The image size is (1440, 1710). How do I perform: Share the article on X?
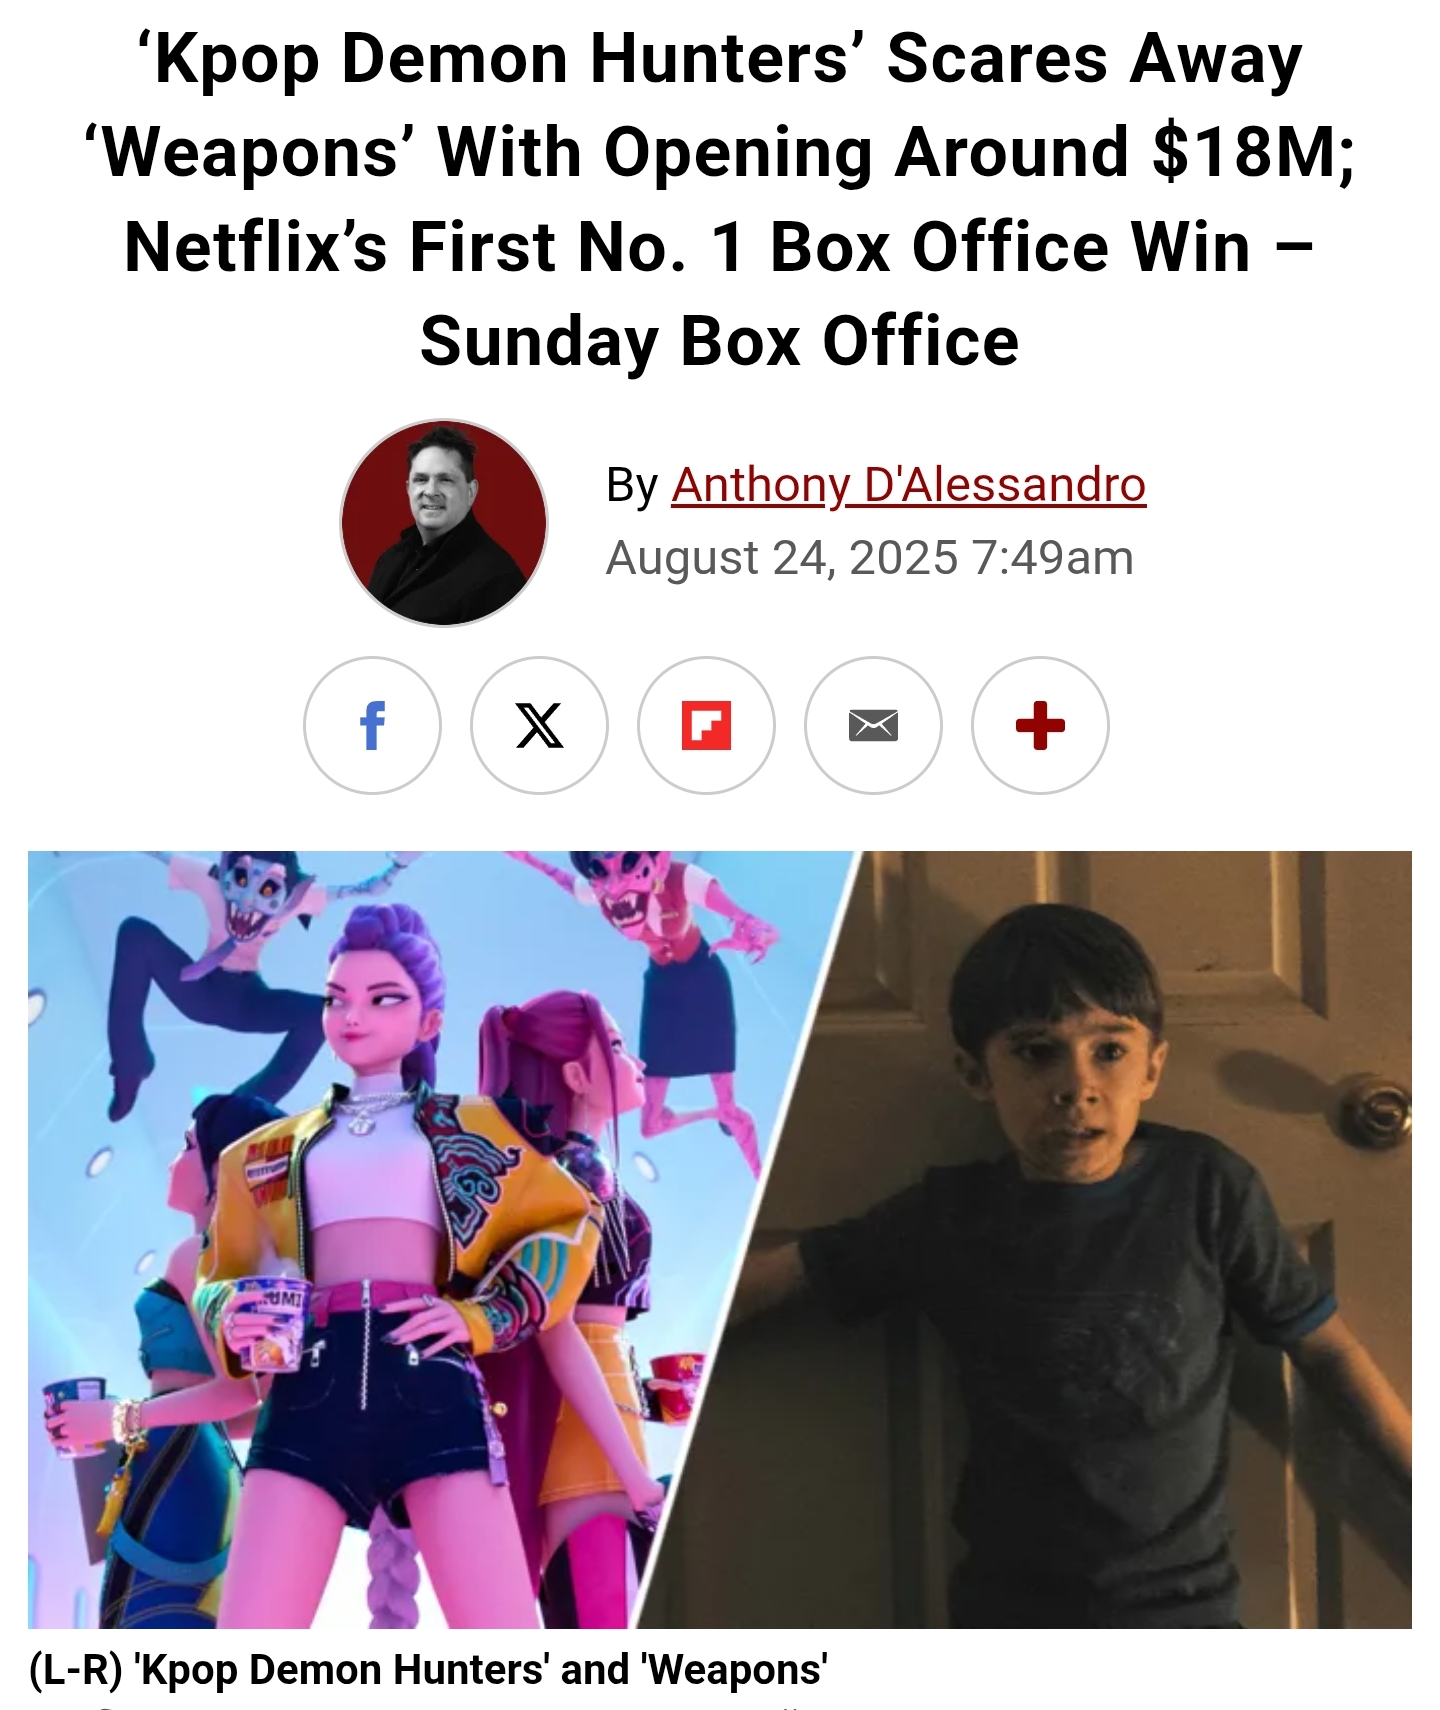click(x=539, y=725)
